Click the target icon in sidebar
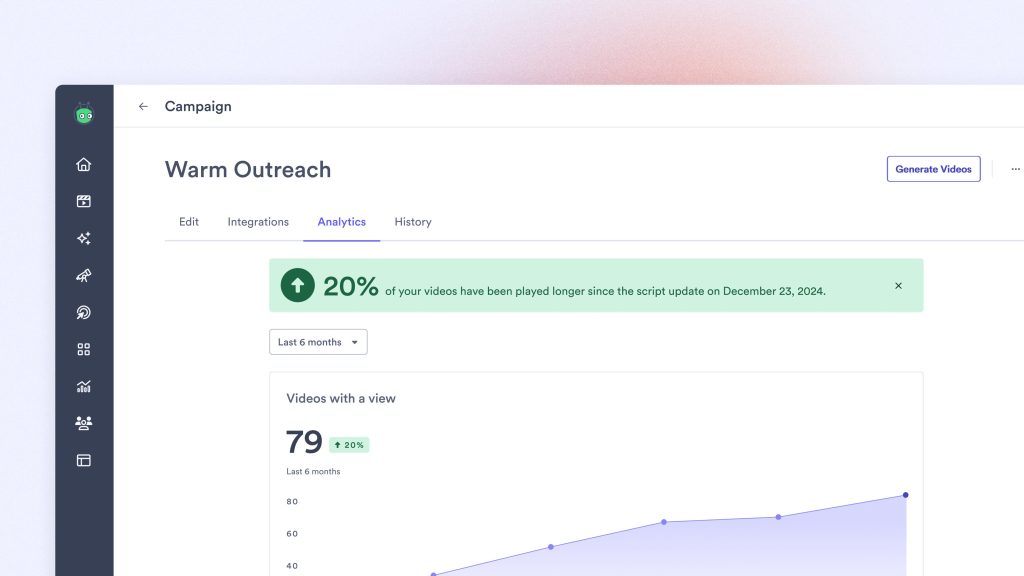 click(x=84, y=313)
